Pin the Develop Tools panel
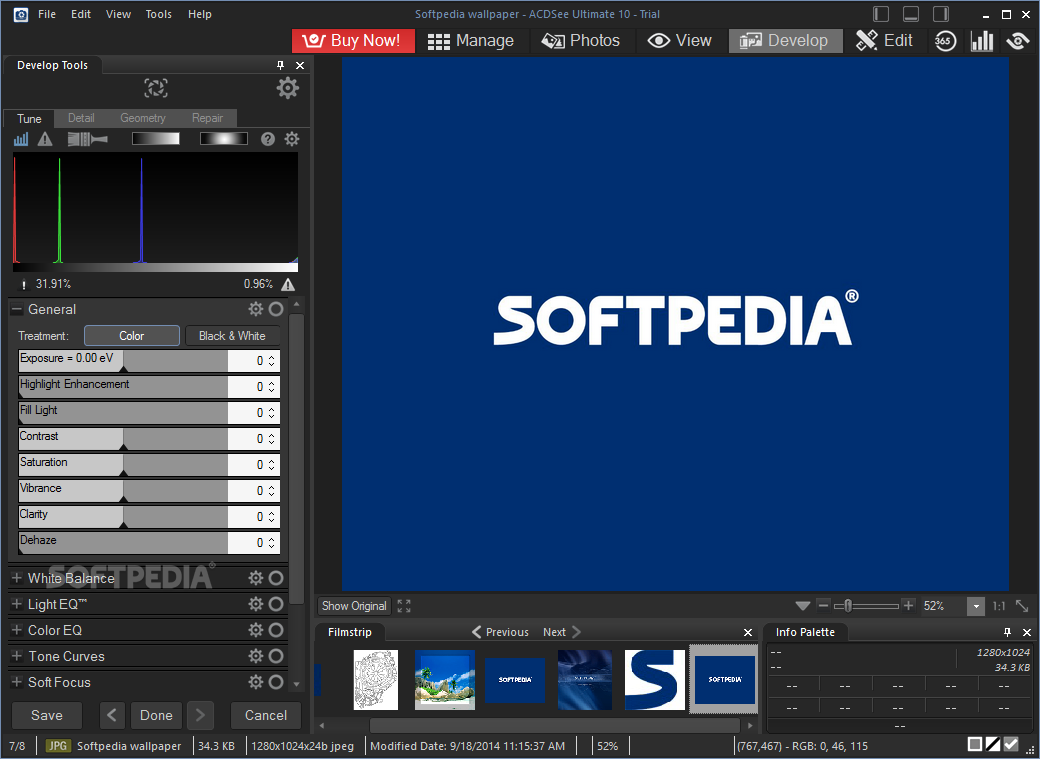Screen dimensions: 1040x759 (280, 65)
